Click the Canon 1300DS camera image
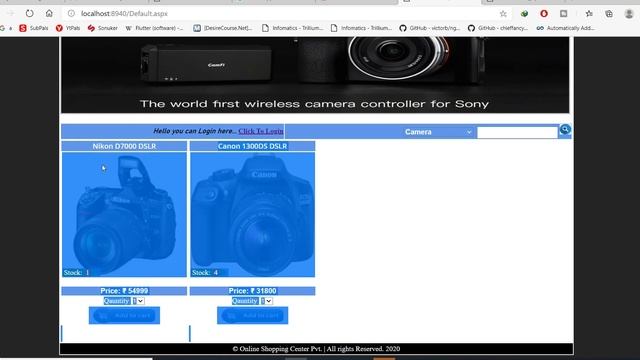Viewport: 640px width, 360px height. [x=253, y=215]
